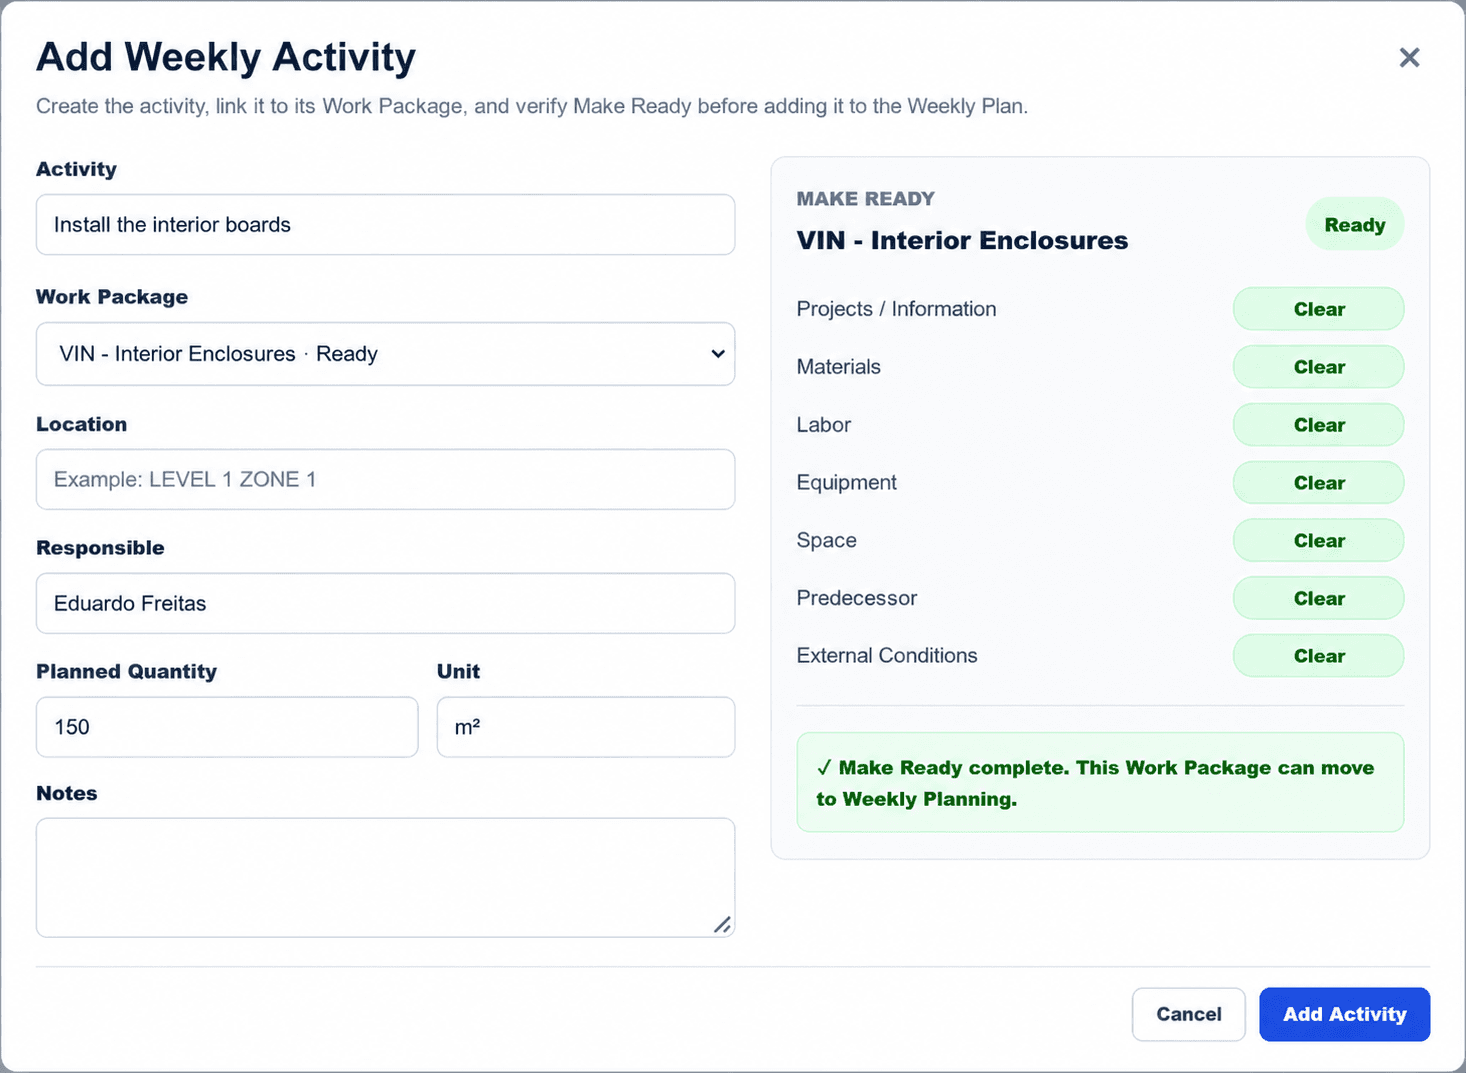Click the Projects / Information row label
The width and height of the screenshot is (1466, 1073).
[896, 309]
